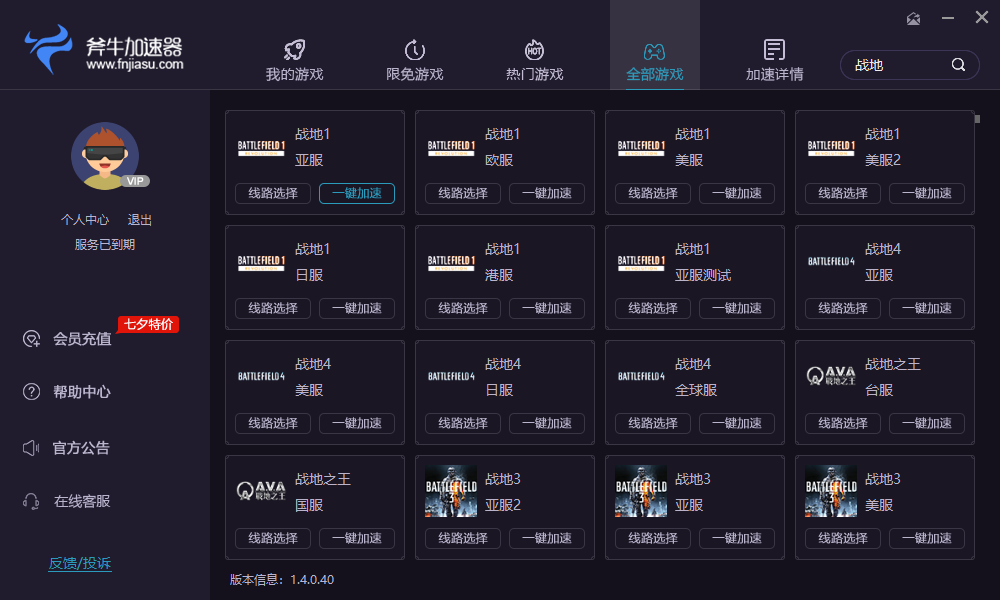Open the 加速详情 tab
The image size is (1000, 600).
774,61
